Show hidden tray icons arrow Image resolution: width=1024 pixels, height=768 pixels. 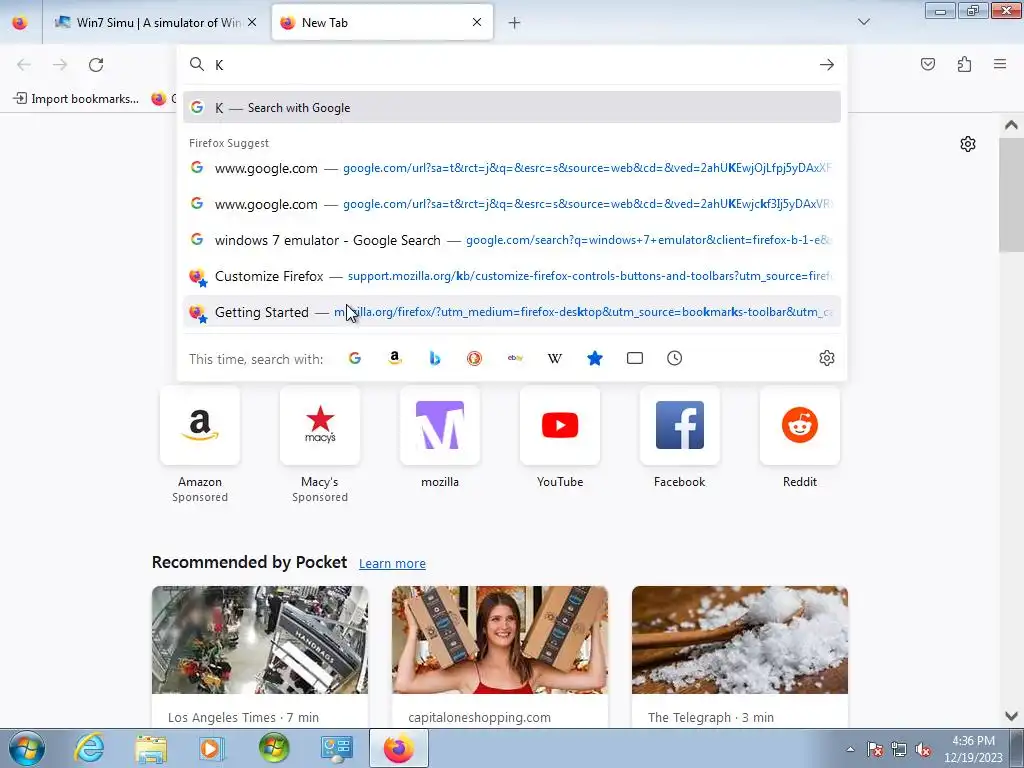point(850,749)
